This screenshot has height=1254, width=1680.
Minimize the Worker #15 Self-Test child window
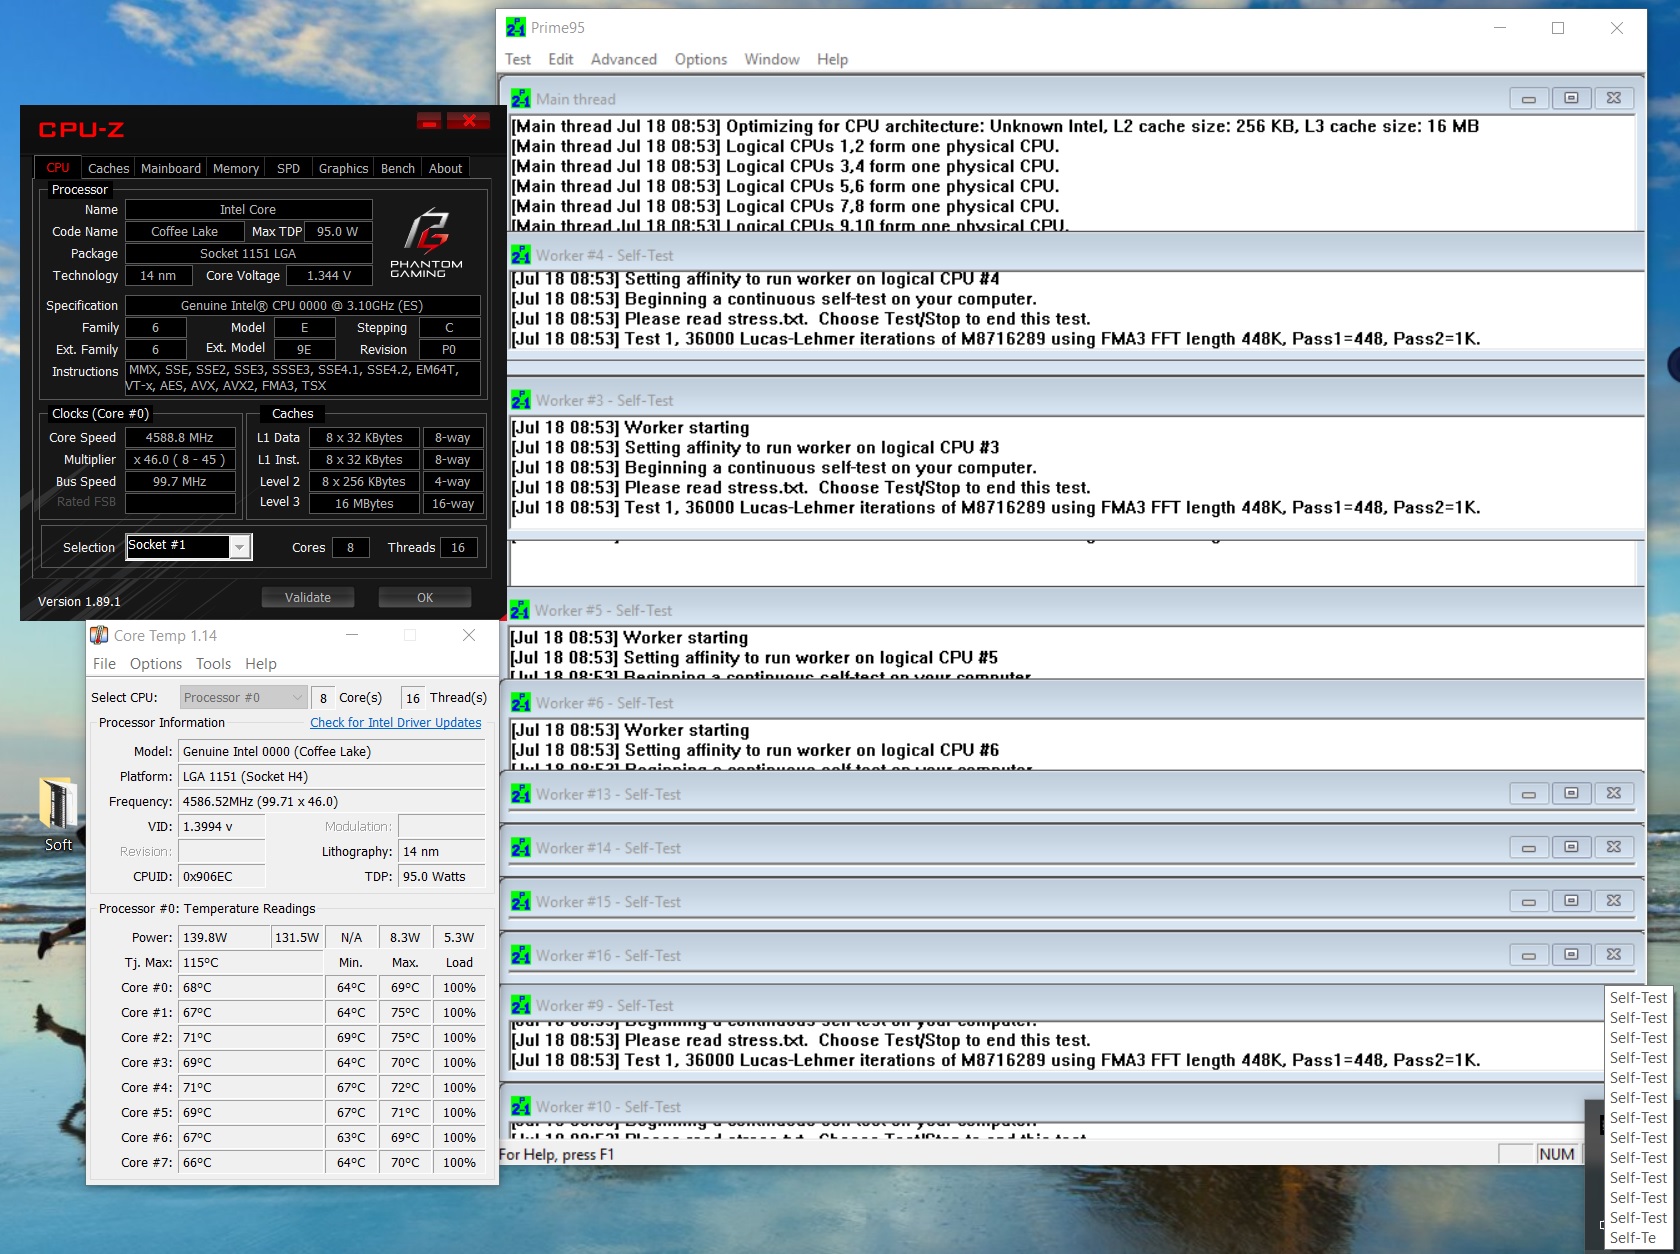tap(1528, 901)
